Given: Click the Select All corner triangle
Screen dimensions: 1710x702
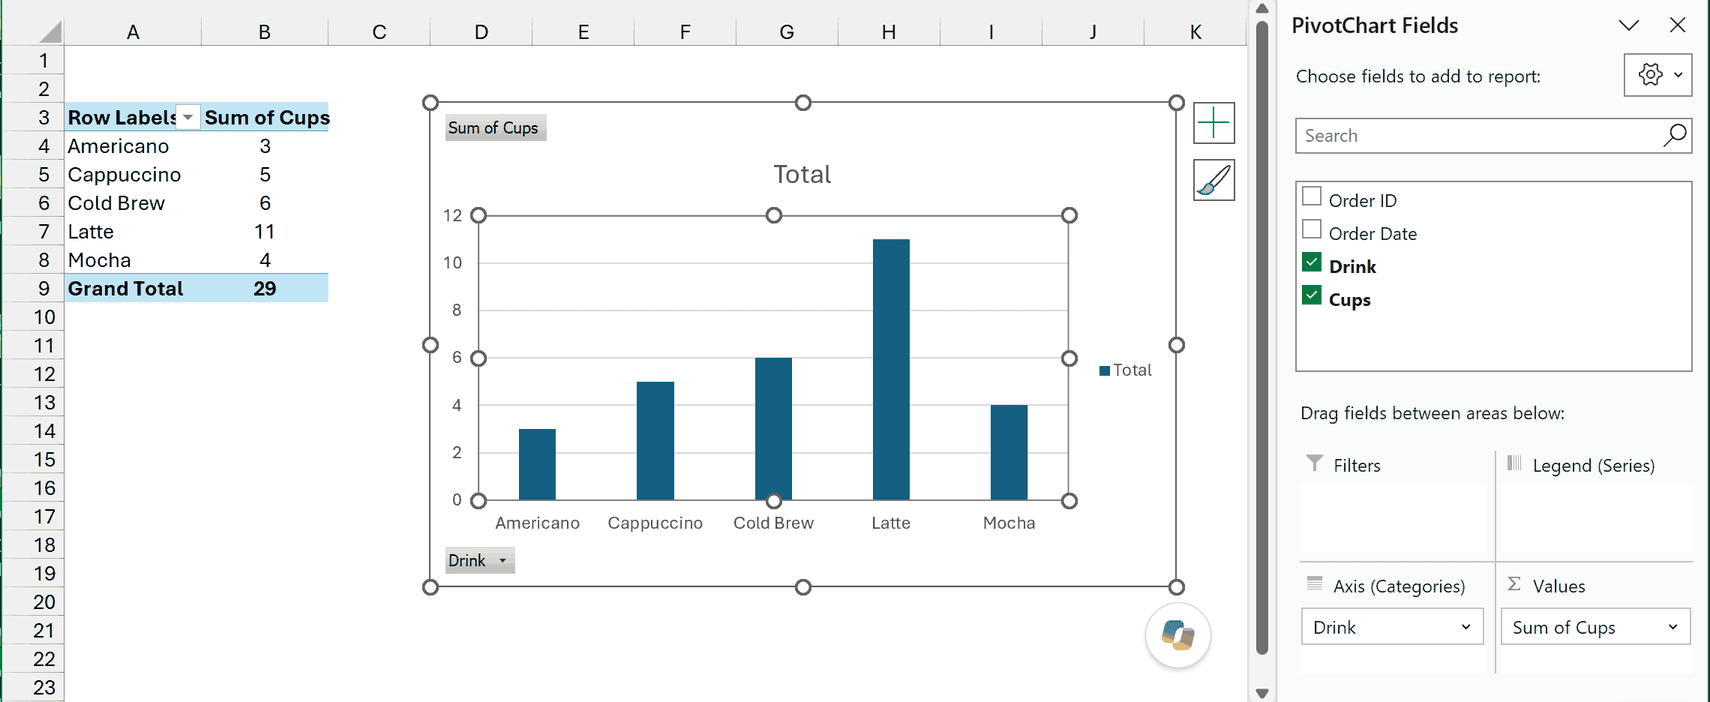Looking at the screenshot, I should point(49,32).
